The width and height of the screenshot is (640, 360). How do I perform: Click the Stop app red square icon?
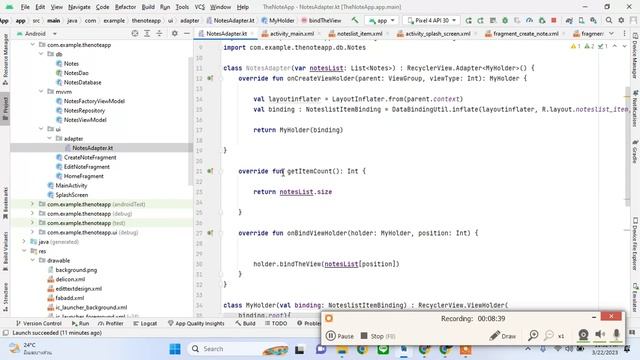tap(554, 20)
